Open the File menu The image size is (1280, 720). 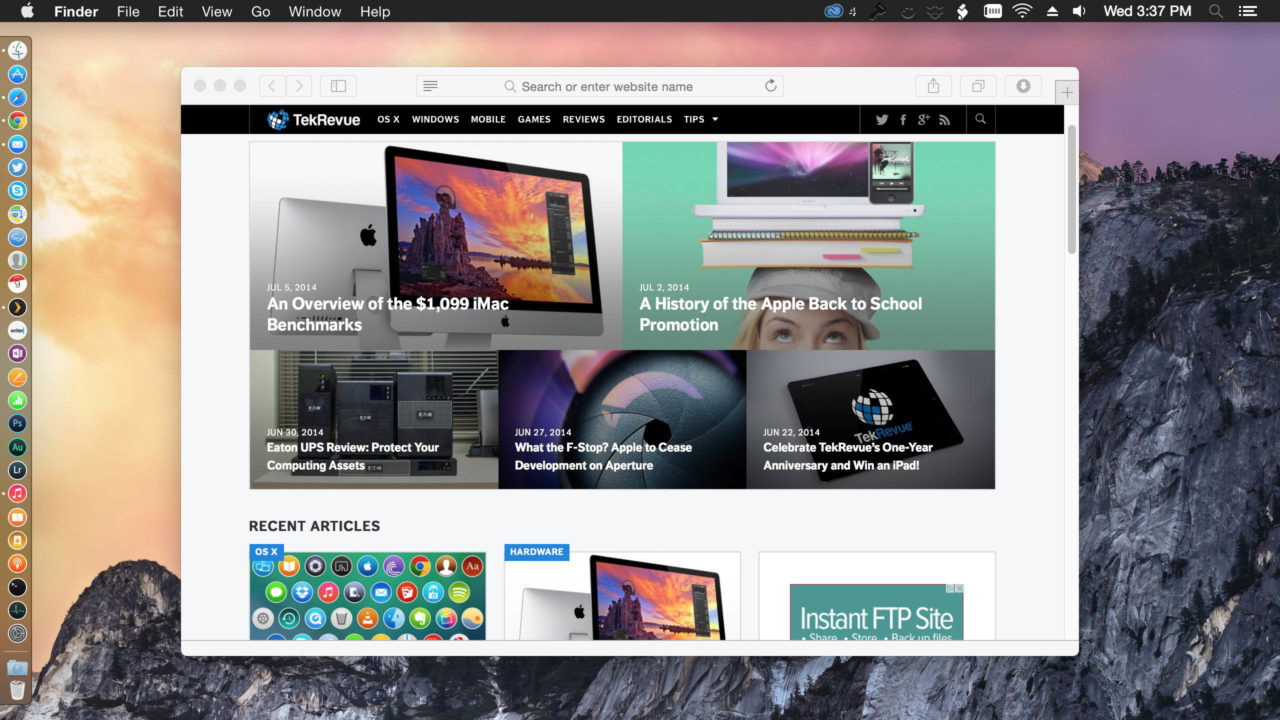point(128,11)
